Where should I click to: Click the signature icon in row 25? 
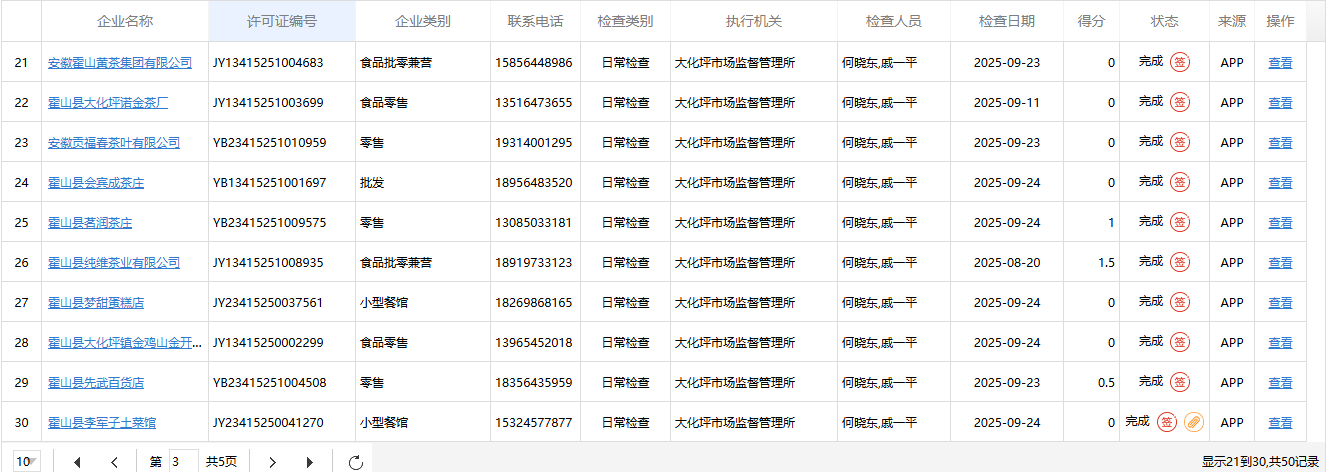point(1180,222)
